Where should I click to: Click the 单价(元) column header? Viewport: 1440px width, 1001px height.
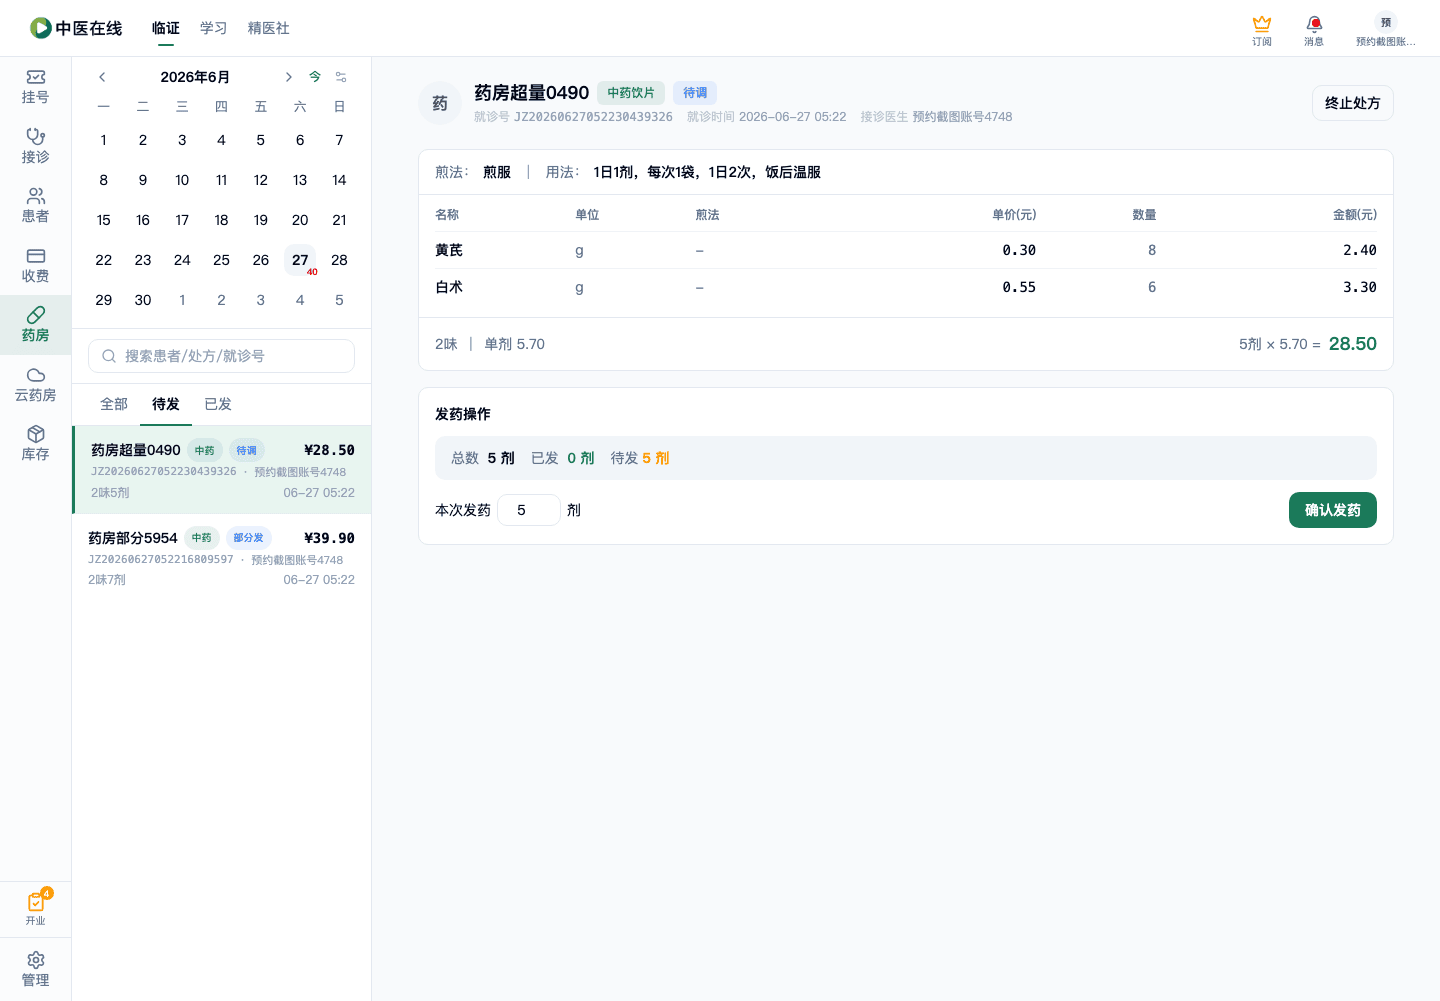pyautogui.click(x=1014, y=215)
